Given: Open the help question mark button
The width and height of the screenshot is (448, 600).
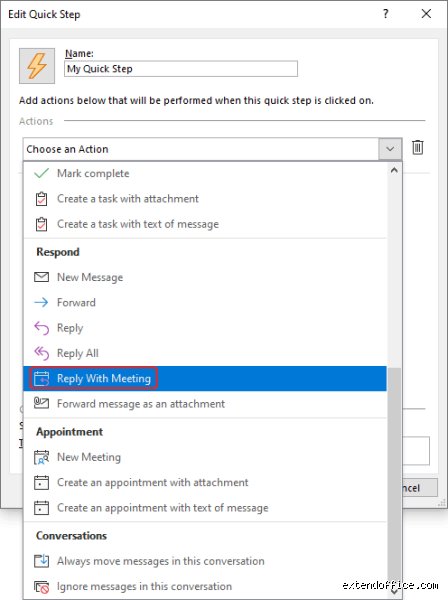Looking at the screenshot, I should tap(386, 14).
